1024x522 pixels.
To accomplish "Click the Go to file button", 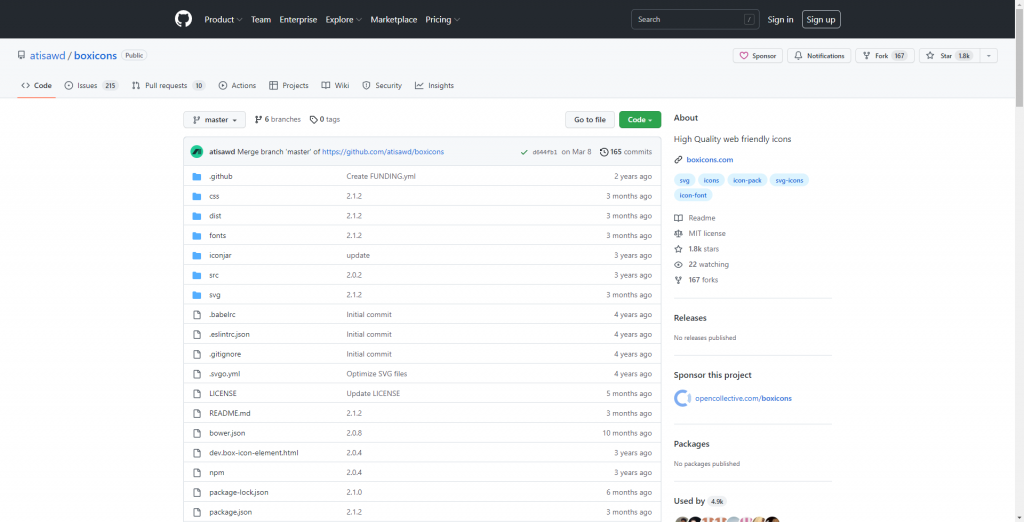I will coord(590,120).
